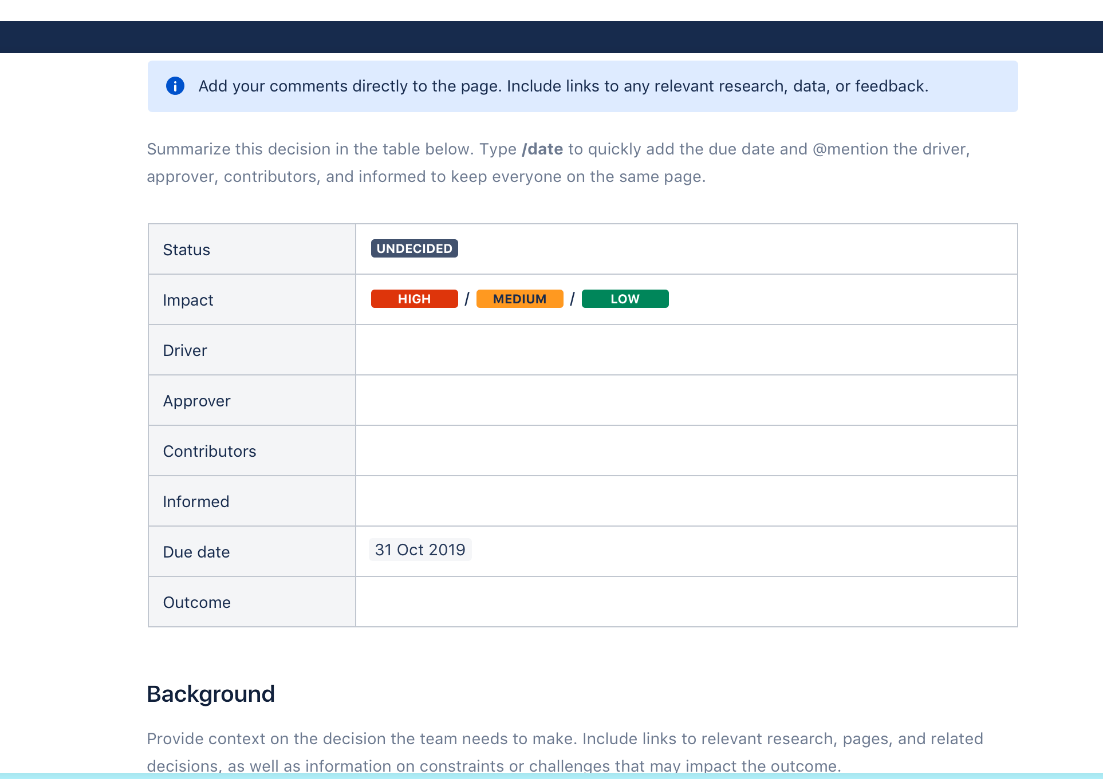Screen dimensions: 1103x779
Task: Select the UNDECIDED status lozenge
Action: click(x=414, y=248)
